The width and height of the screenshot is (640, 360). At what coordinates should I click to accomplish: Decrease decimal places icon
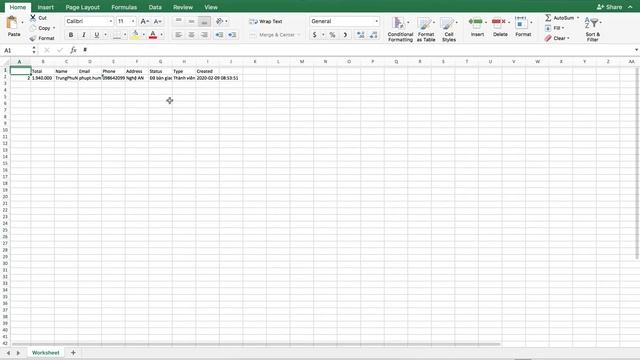tap(373, 35)
